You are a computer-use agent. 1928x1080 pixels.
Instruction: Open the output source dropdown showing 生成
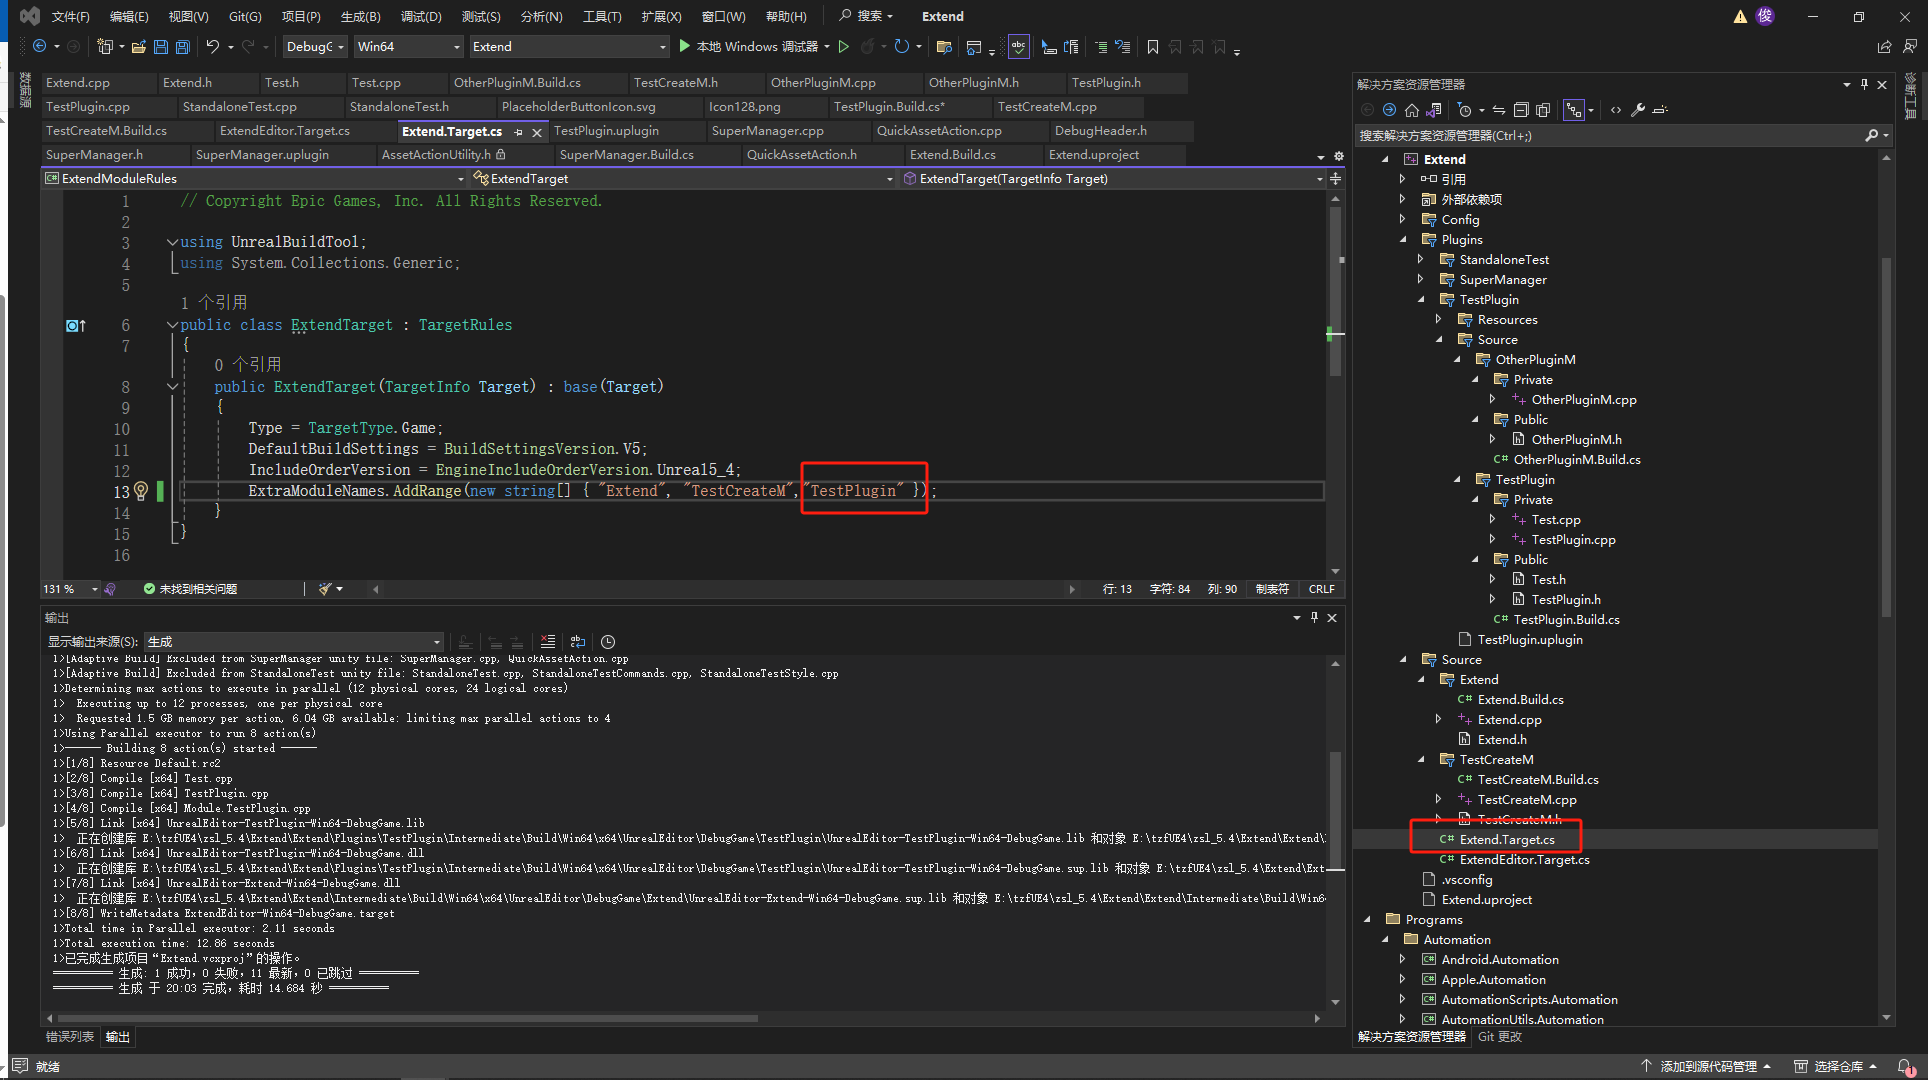[294, 642]
